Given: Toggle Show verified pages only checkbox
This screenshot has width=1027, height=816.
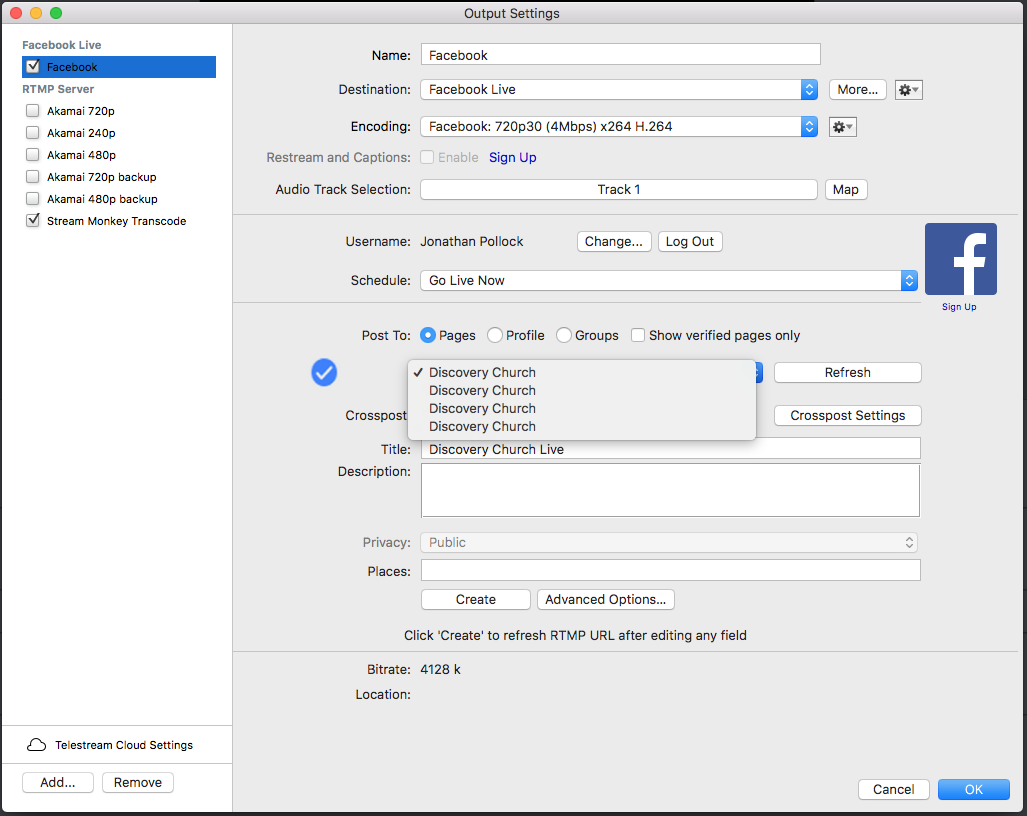Looking at the screenshot, I should 638,336.
